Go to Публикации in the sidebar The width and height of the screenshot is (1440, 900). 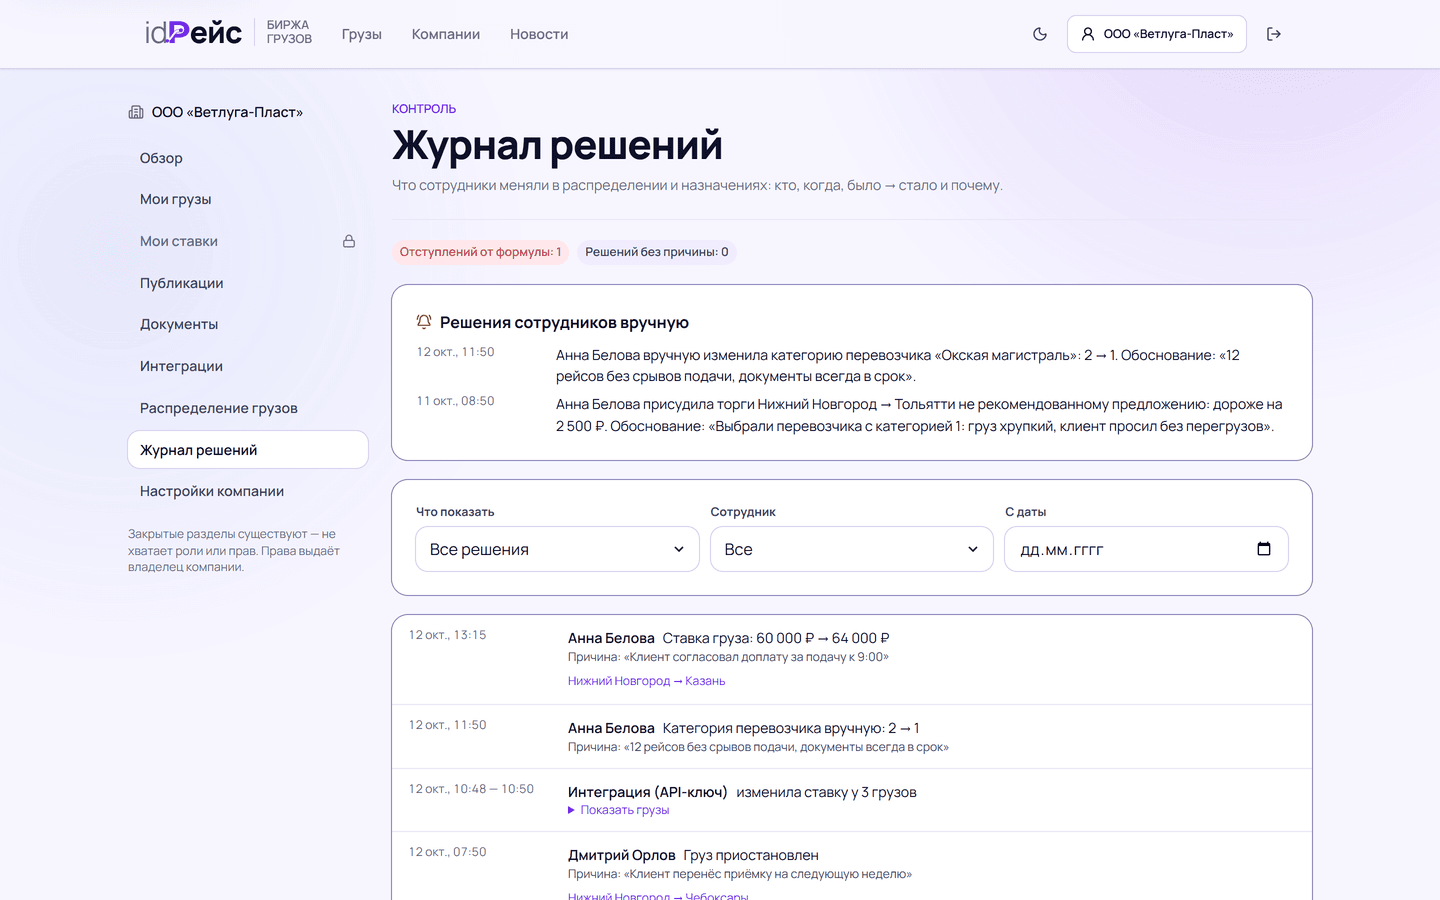248,283
